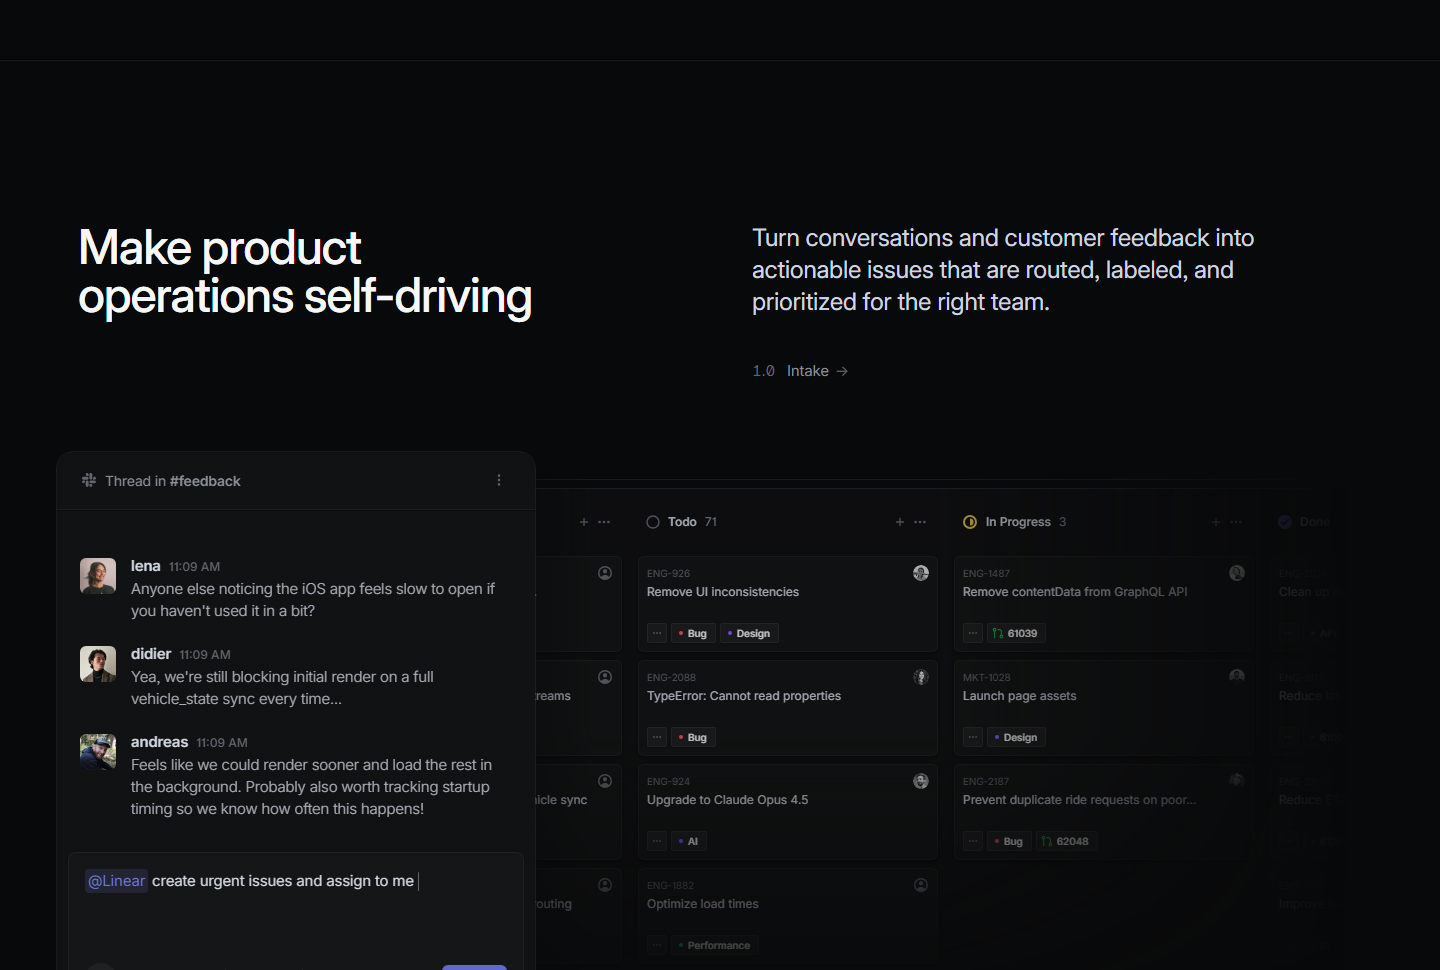Select the AI label on ENG-924 card
1440x970 pixels.
click(x=688, y=841)
